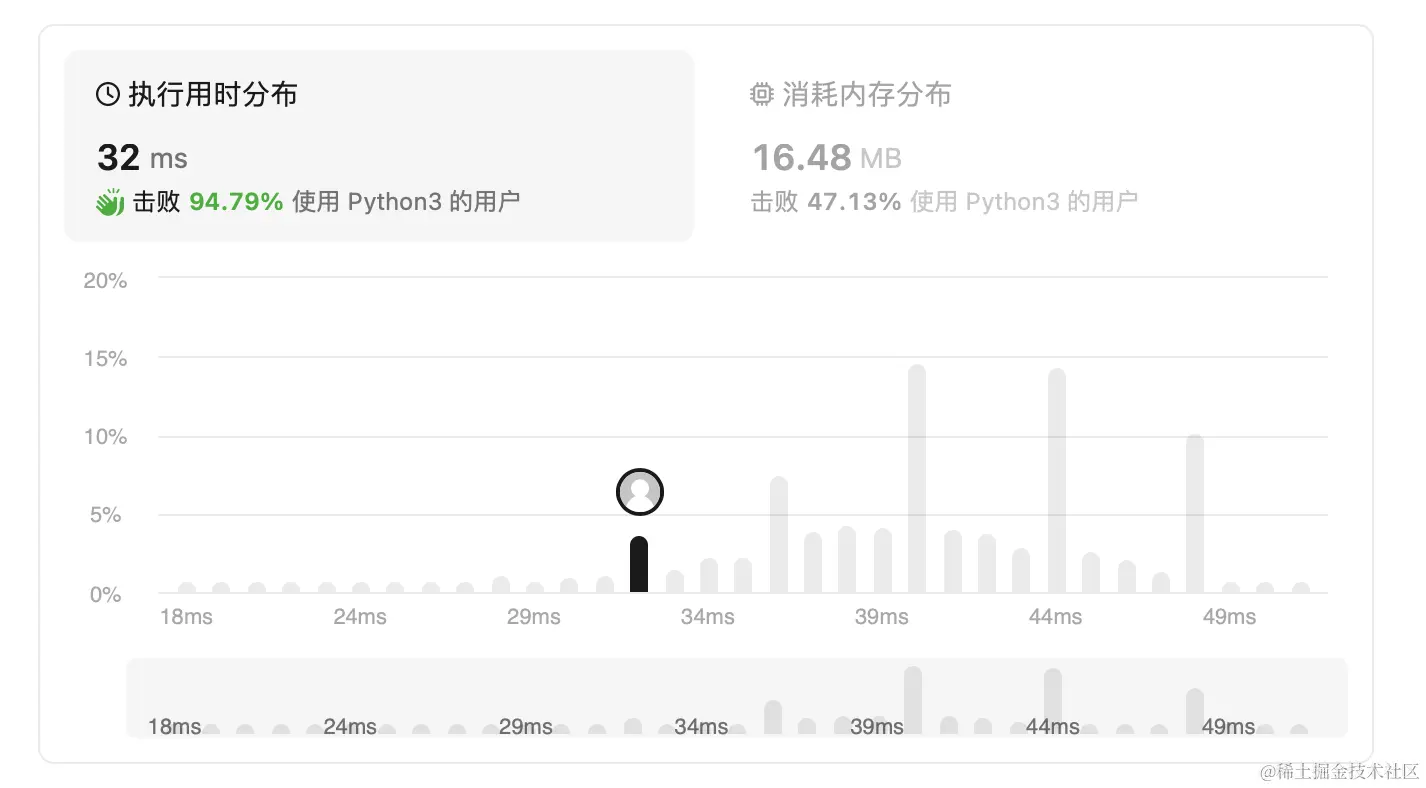Viewport: 1426px width, 788px height.
Task: Click the 18ms label in range slider
Action: coord(175,727)
